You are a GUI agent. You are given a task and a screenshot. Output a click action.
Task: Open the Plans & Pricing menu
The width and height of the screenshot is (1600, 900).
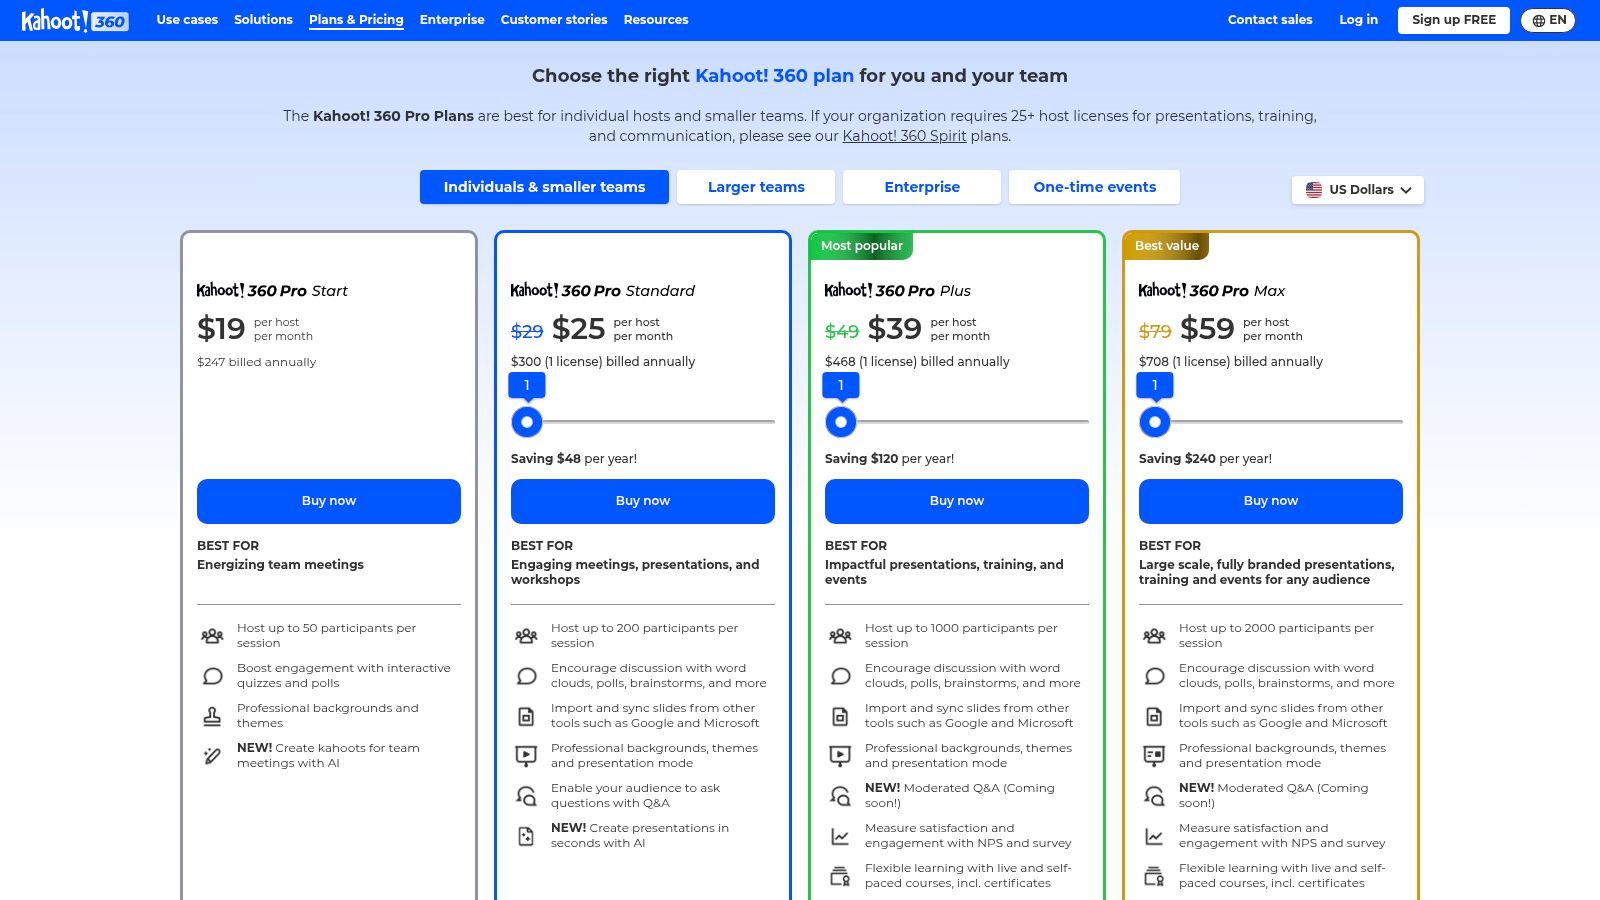click(356, 20)
